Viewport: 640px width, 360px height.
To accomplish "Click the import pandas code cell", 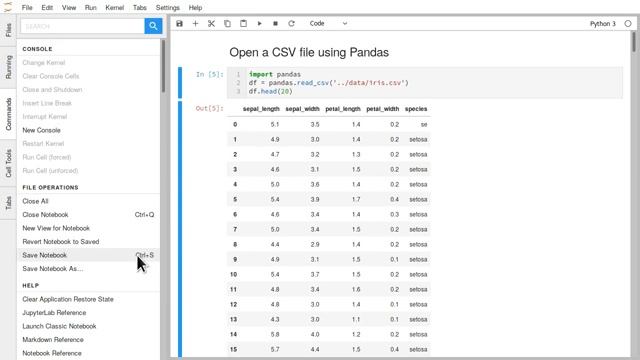I will click(x=424, y=83).
